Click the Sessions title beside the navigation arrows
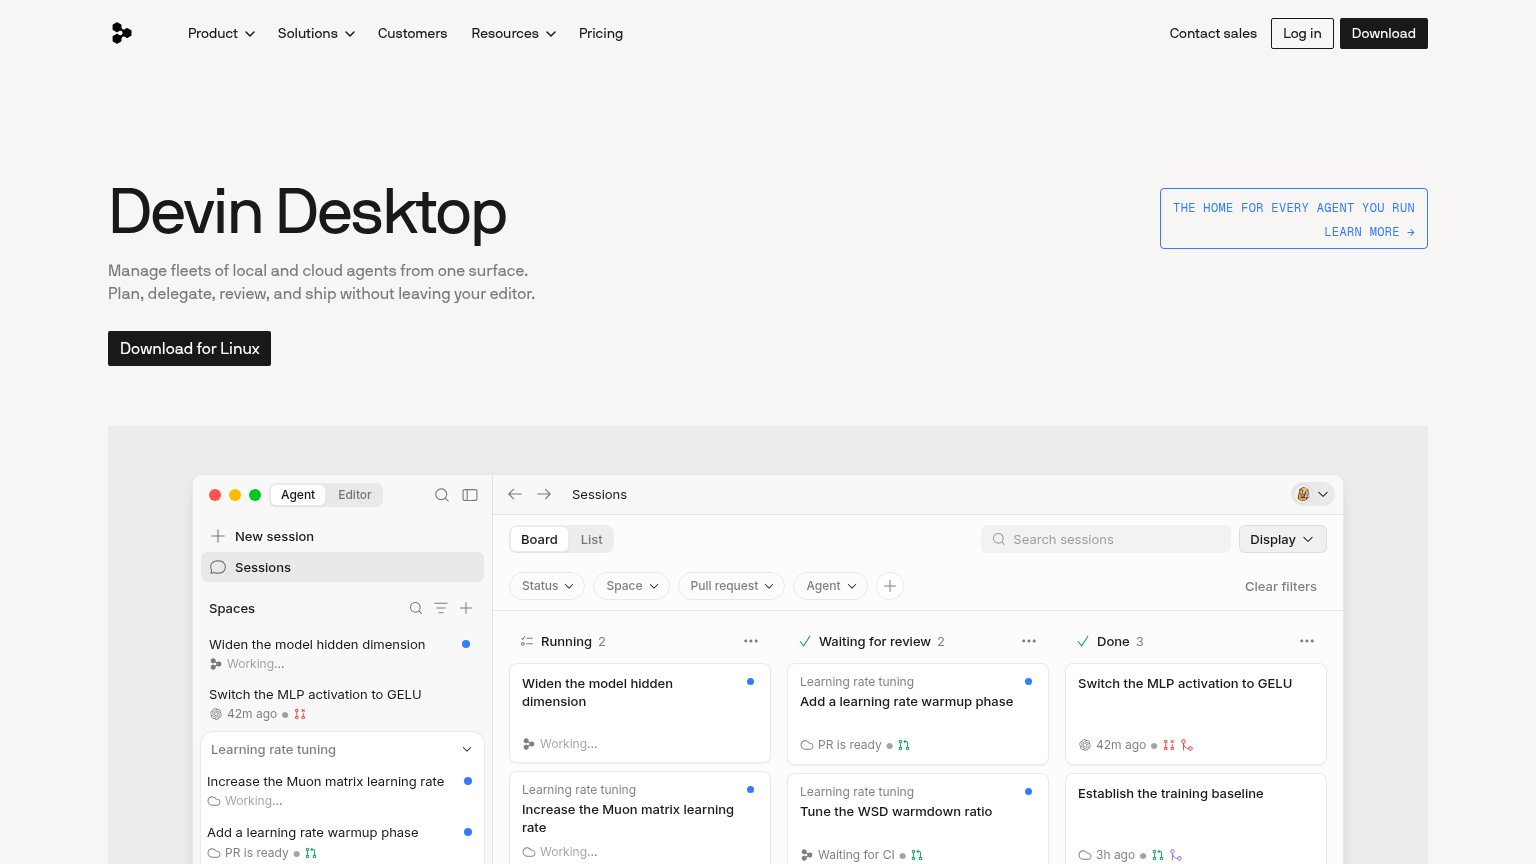1536x864 pixels. pyautogui.click(x=599, y=494)
